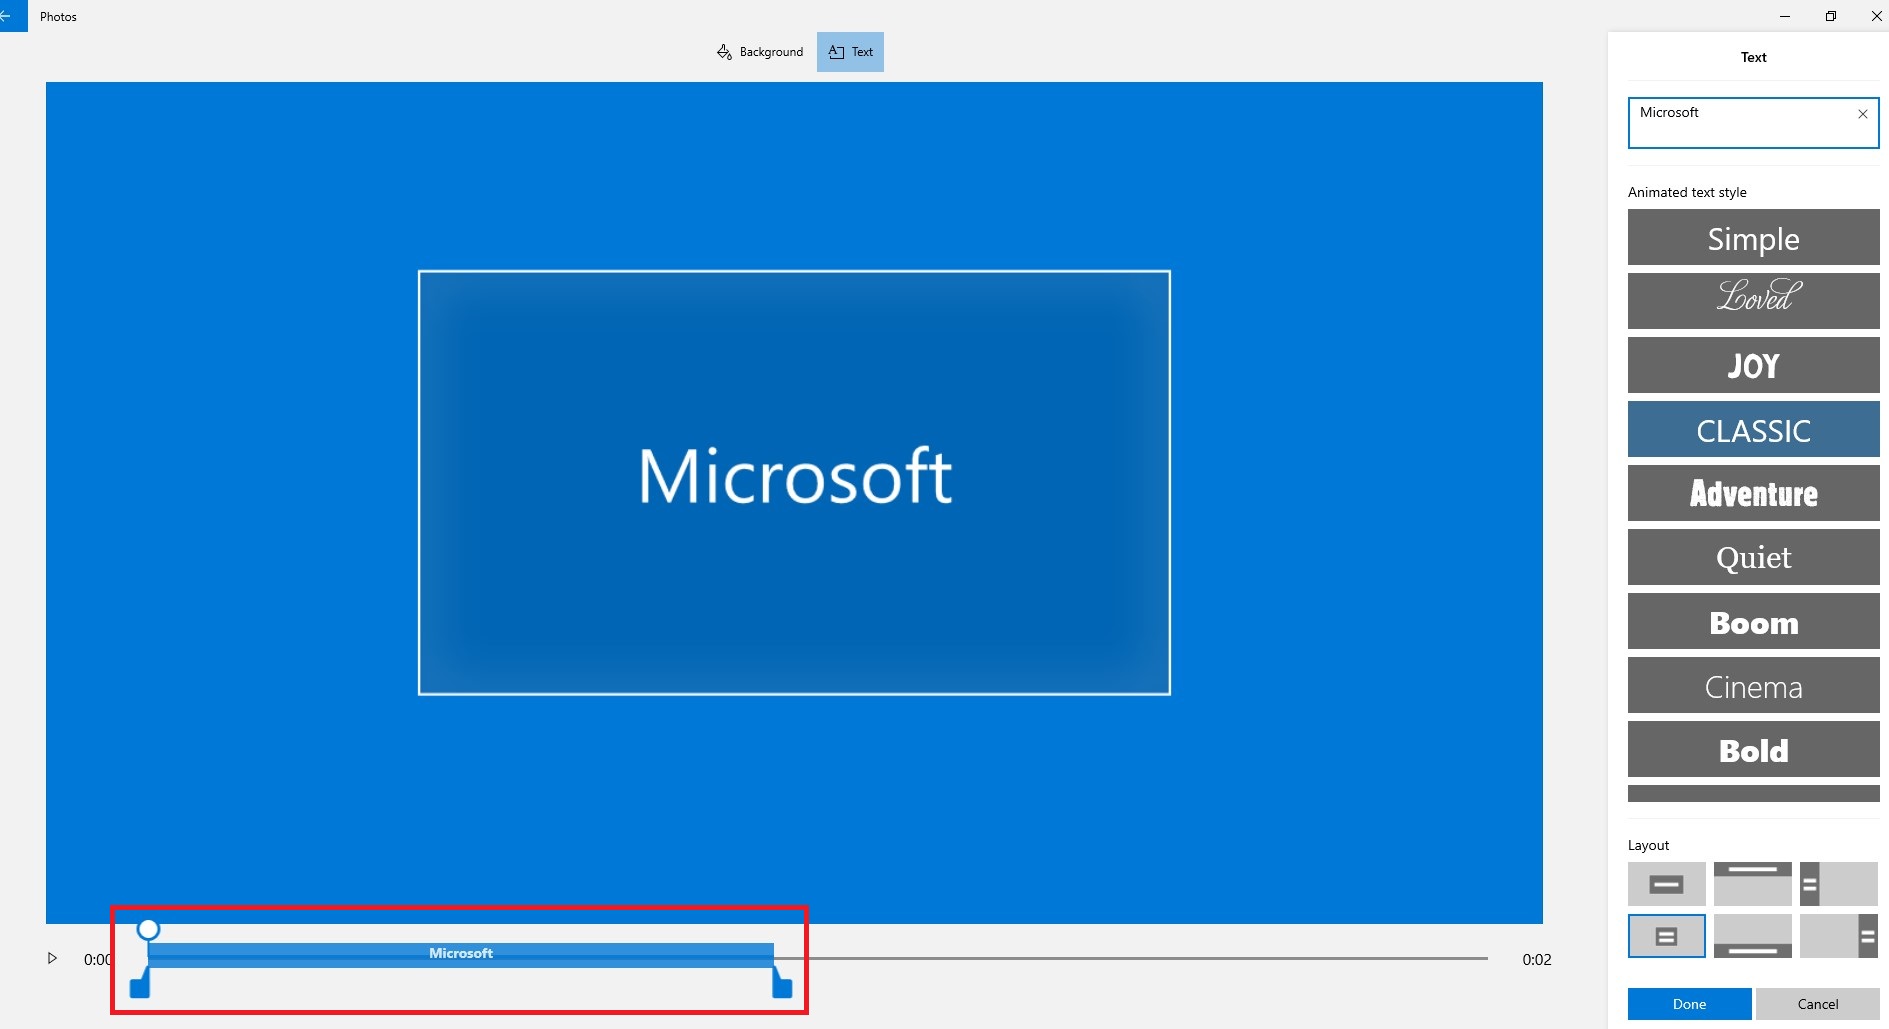This screenshot has height=1029, width=1889.
Task: Choose the Adventure text style
Action: (1753, 493)
